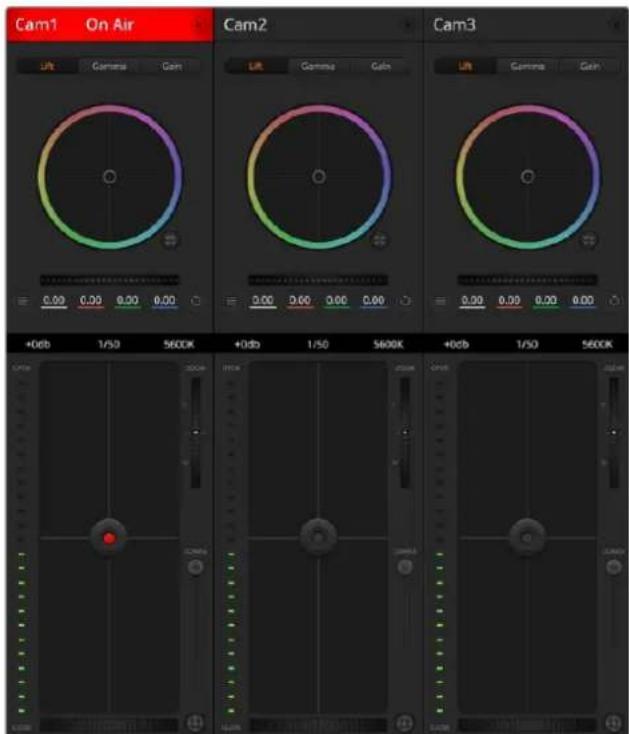
Task: Reset Cam2 color values with the reset icon
Action: [x=405, y=301]
